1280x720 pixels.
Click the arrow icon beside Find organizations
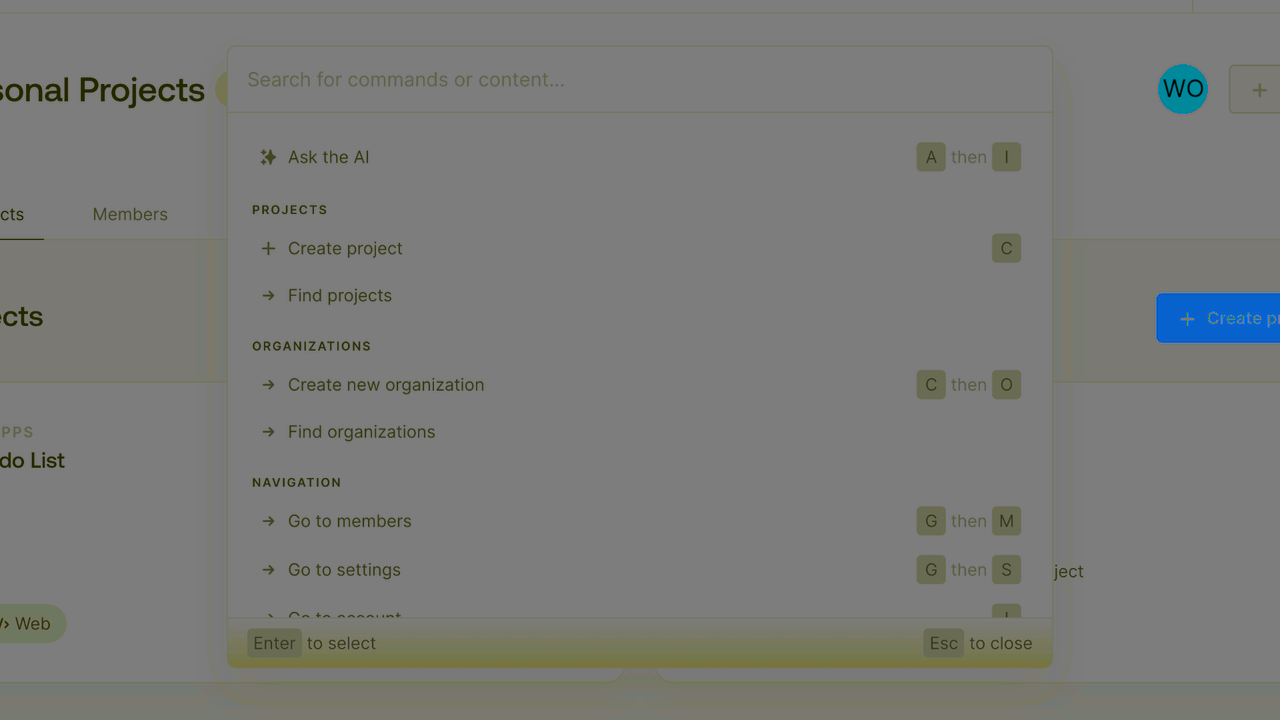click(x=268, y=432)
